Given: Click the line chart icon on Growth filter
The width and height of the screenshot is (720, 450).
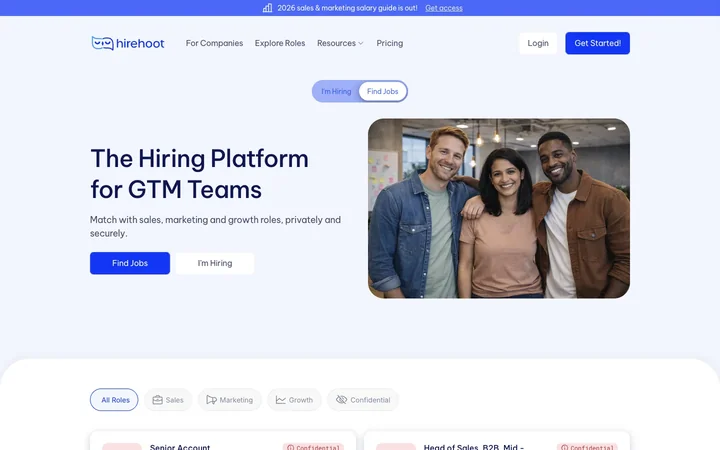Looking at the screenshot, I should click(281, 400).
